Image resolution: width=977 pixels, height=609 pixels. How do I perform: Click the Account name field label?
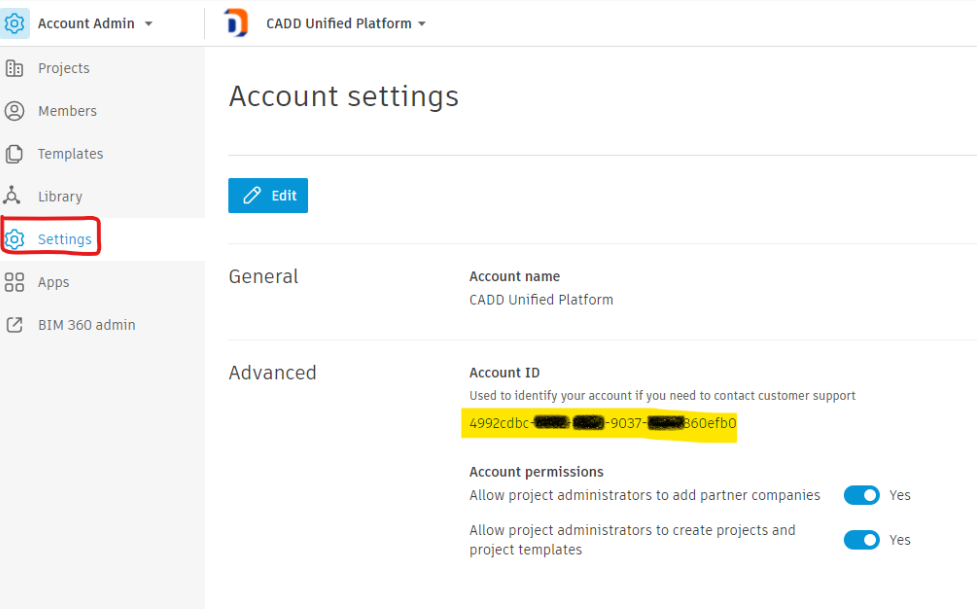515,276
